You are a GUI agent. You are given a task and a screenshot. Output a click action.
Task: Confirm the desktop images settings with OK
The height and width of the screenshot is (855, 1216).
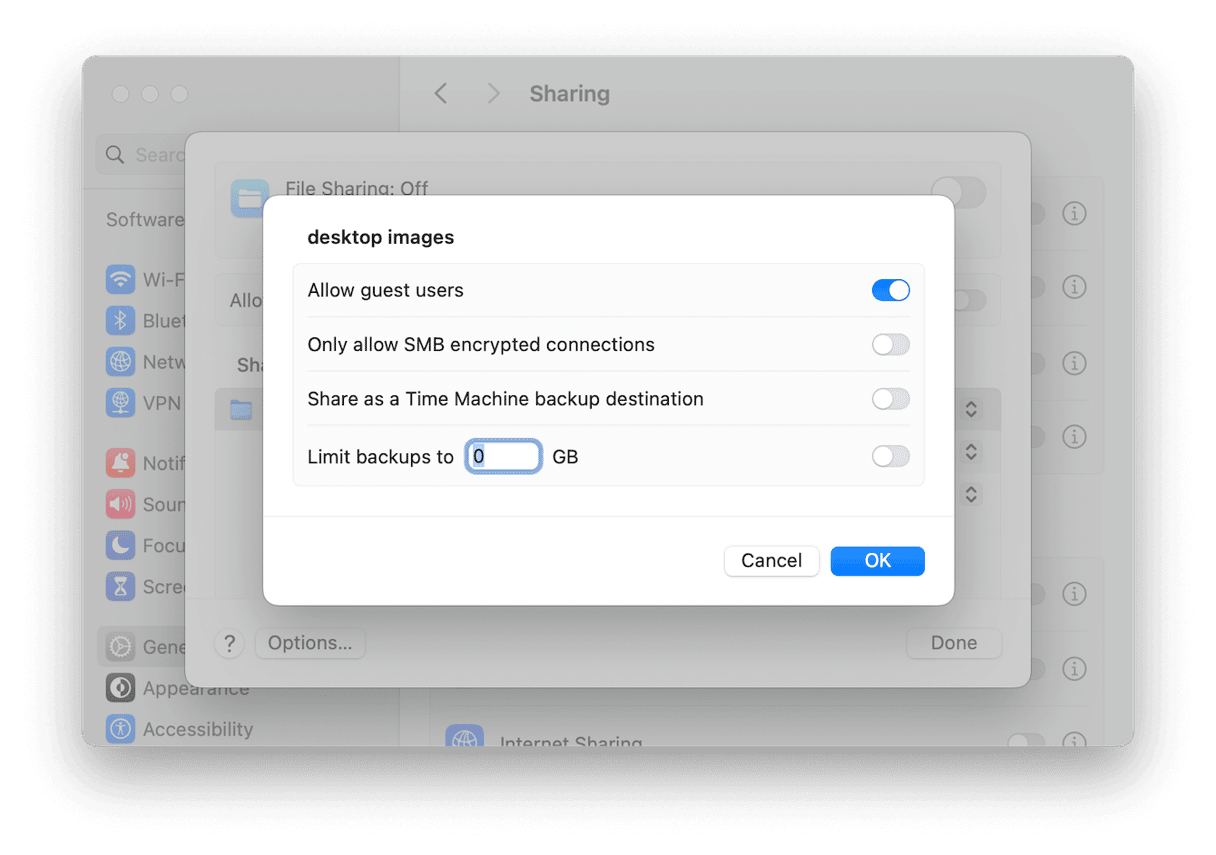click(x=877, y=561)
